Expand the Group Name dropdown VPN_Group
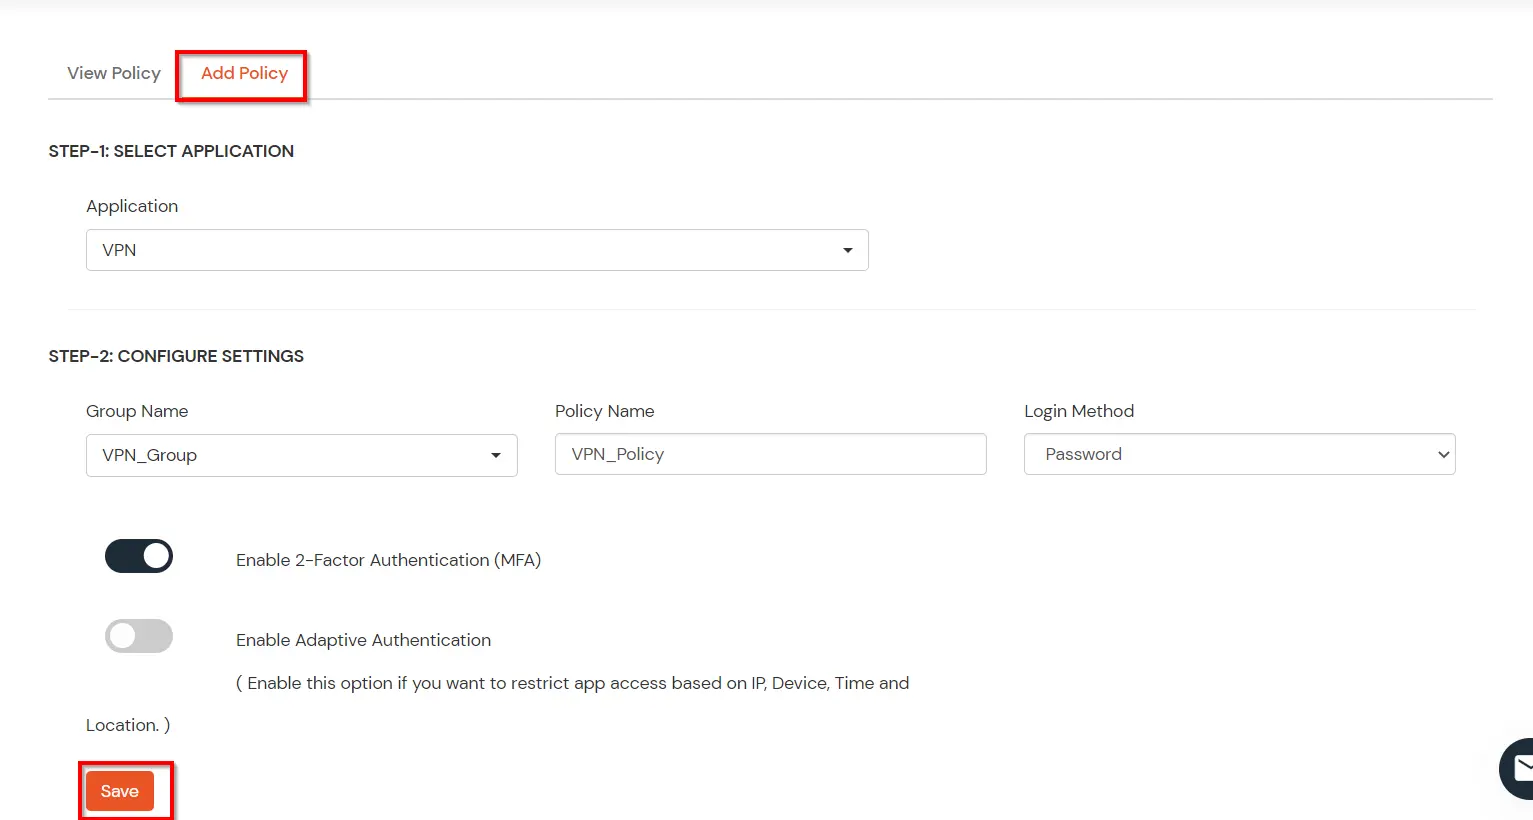The height and width of the screenshot is (820, 1533). click(x=302, y=455)
